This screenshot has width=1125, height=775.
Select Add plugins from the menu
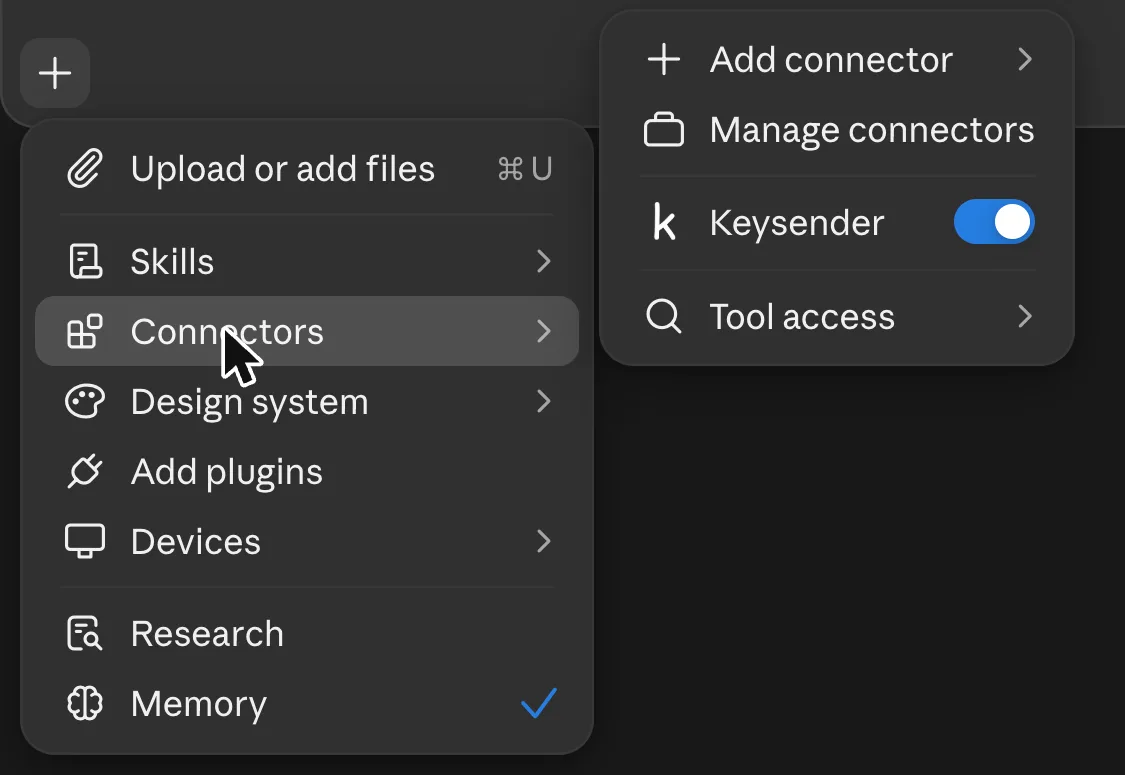point(307,471)
